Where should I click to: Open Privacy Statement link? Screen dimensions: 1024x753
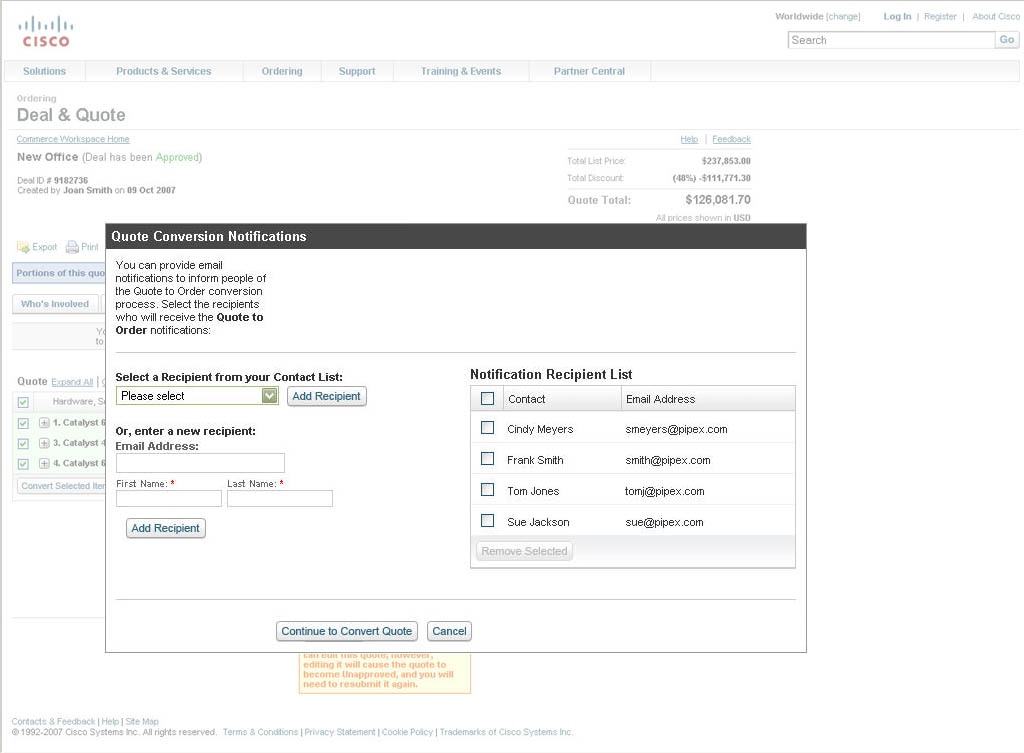[x=340, y=732]
